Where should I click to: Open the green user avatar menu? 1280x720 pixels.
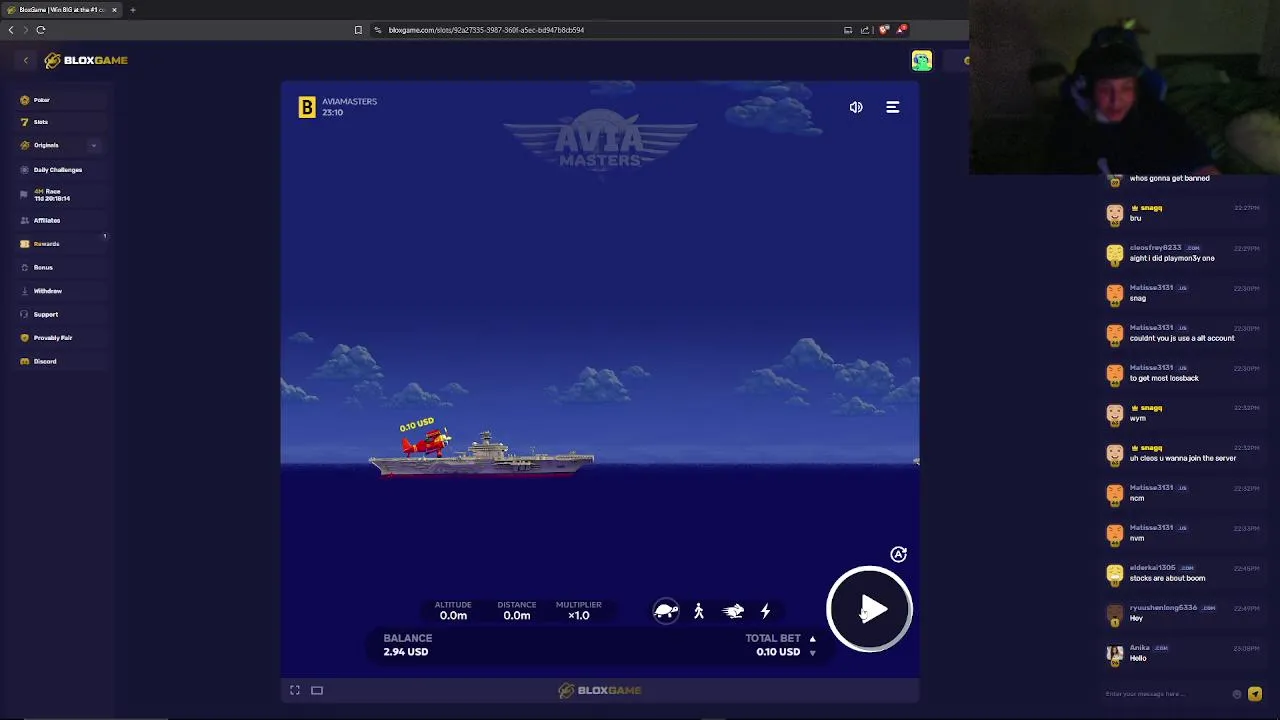pyautogui.click(x=921, y=61)
